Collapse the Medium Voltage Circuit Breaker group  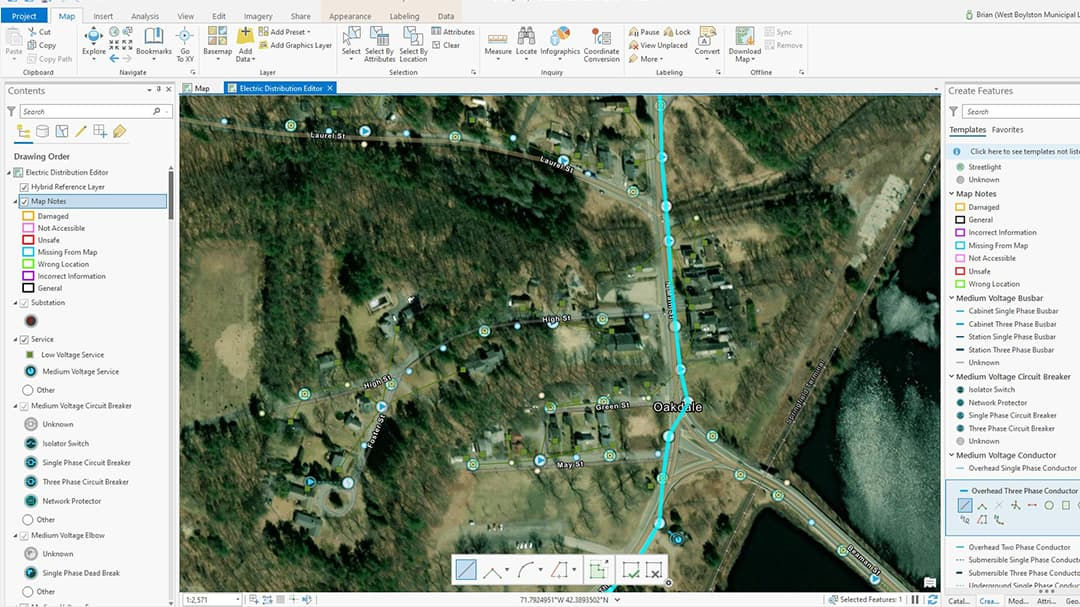click(13, 406)
